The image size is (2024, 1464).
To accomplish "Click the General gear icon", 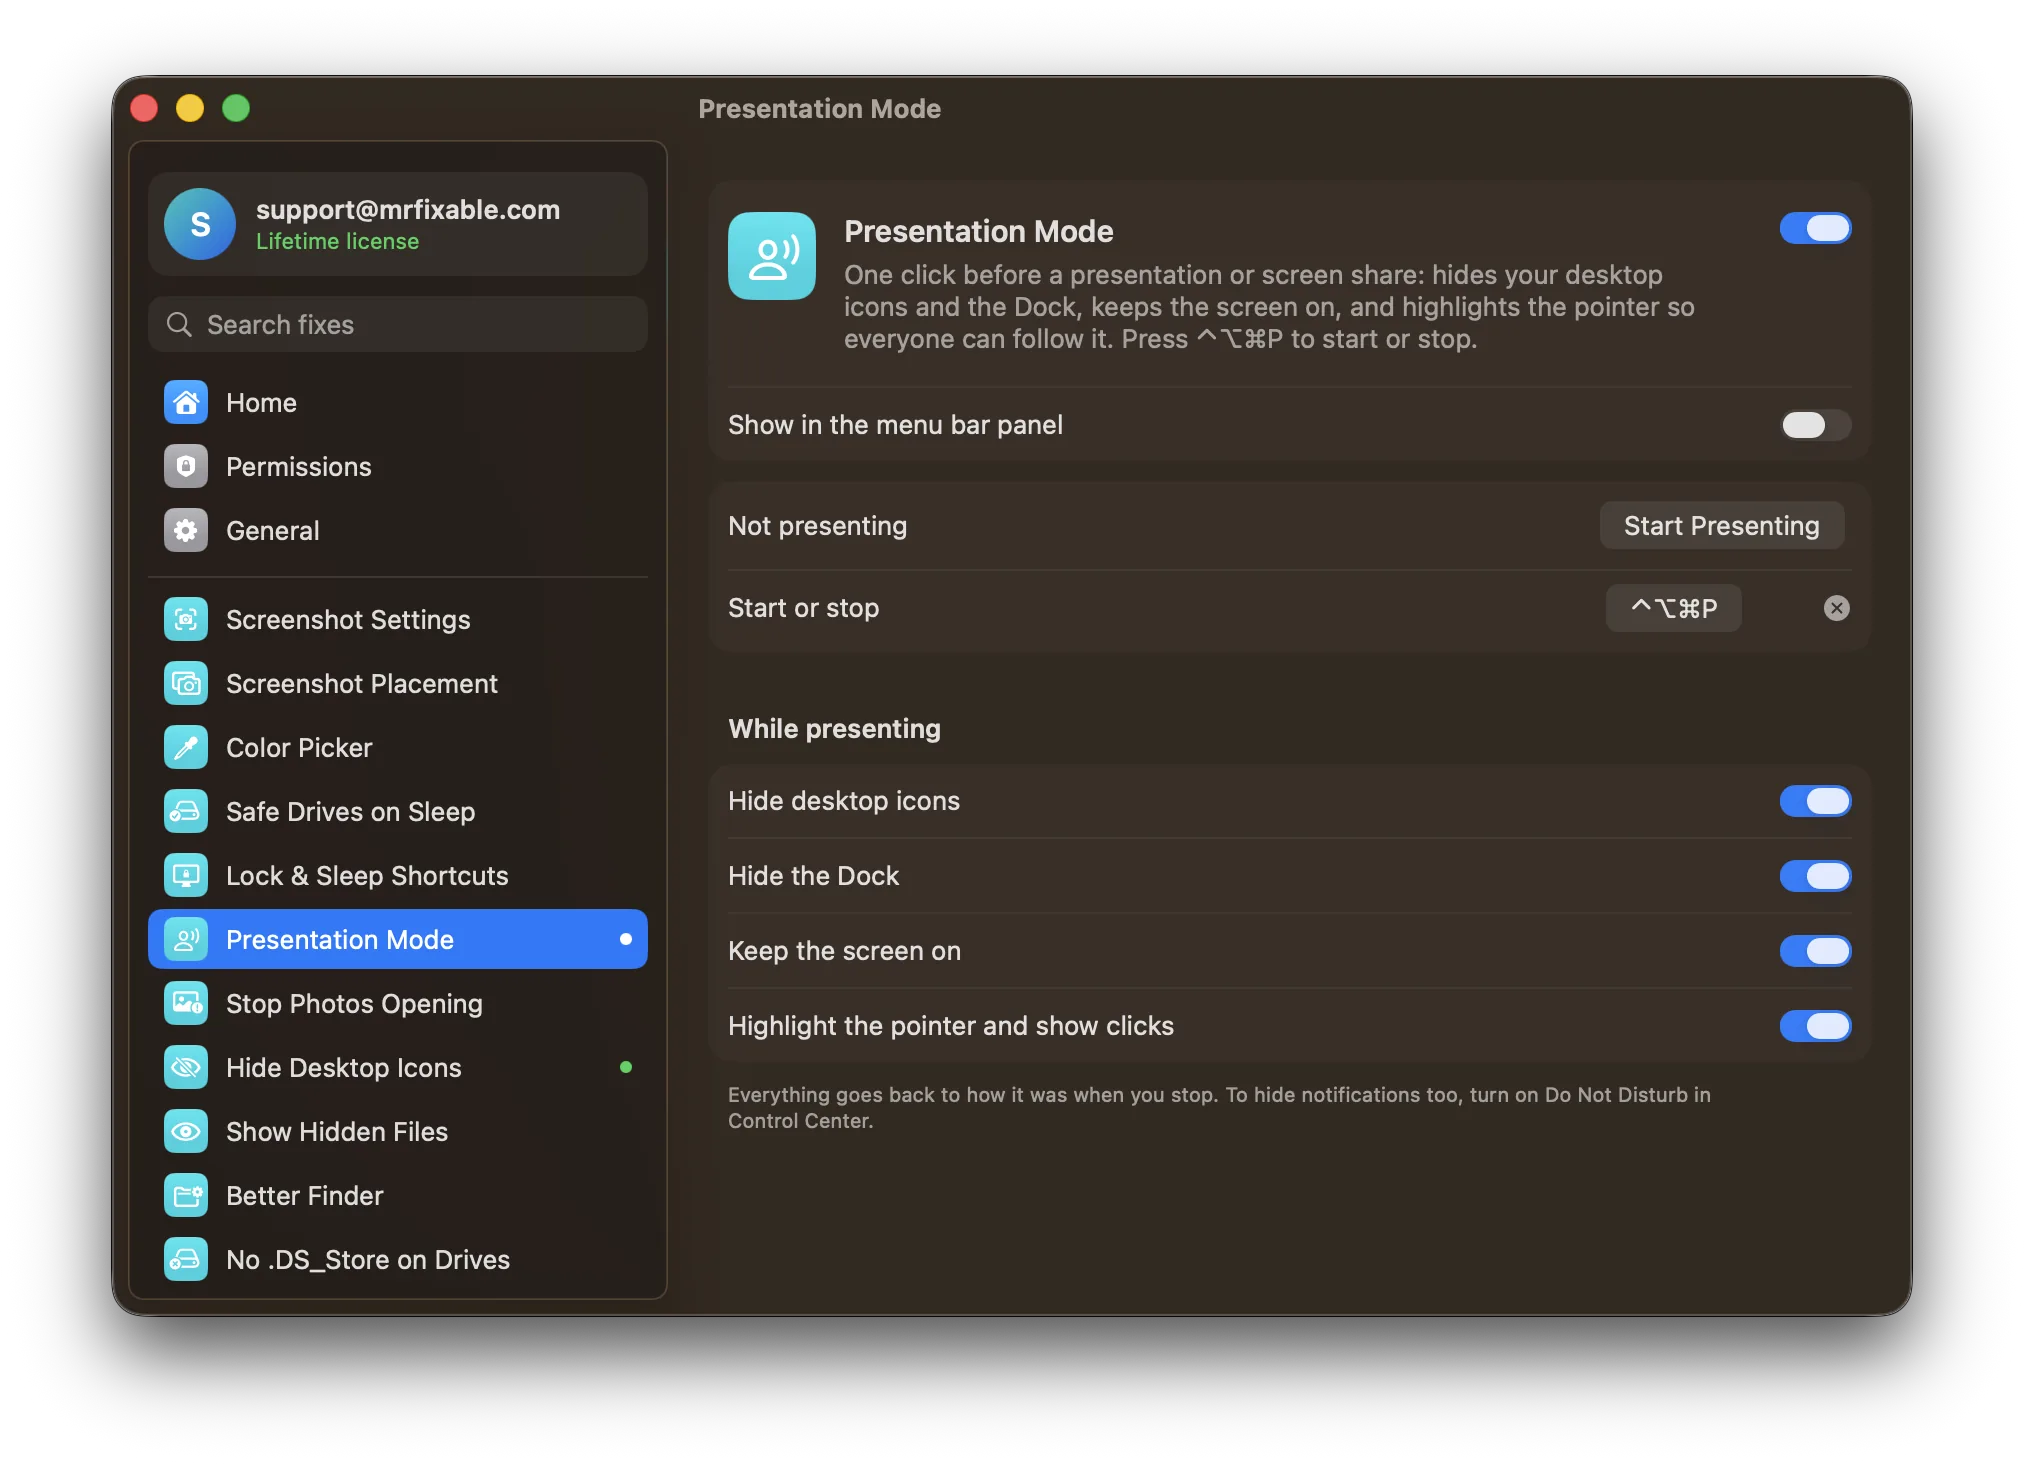I will [186, 531].
